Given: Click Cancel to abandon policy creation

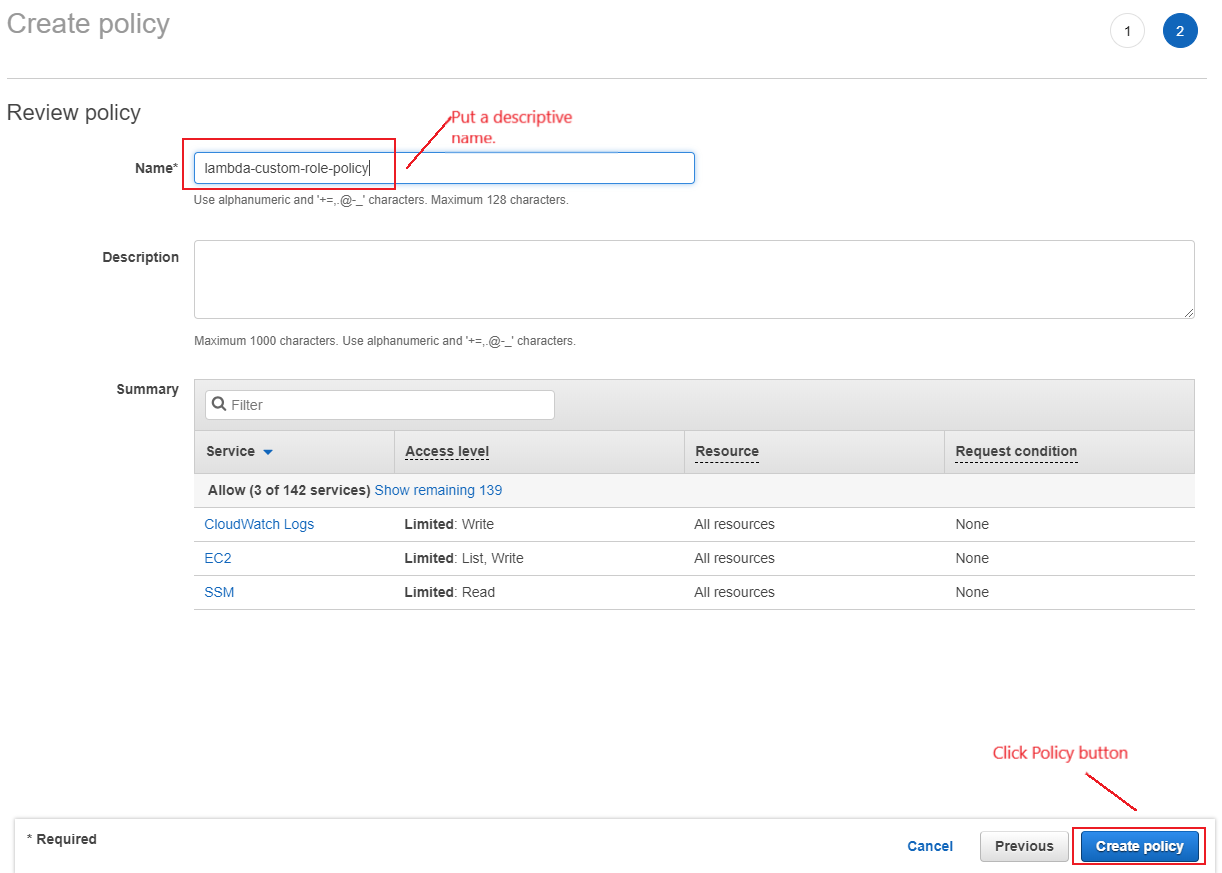Looking at the screenshot, I should click(929, 846).
